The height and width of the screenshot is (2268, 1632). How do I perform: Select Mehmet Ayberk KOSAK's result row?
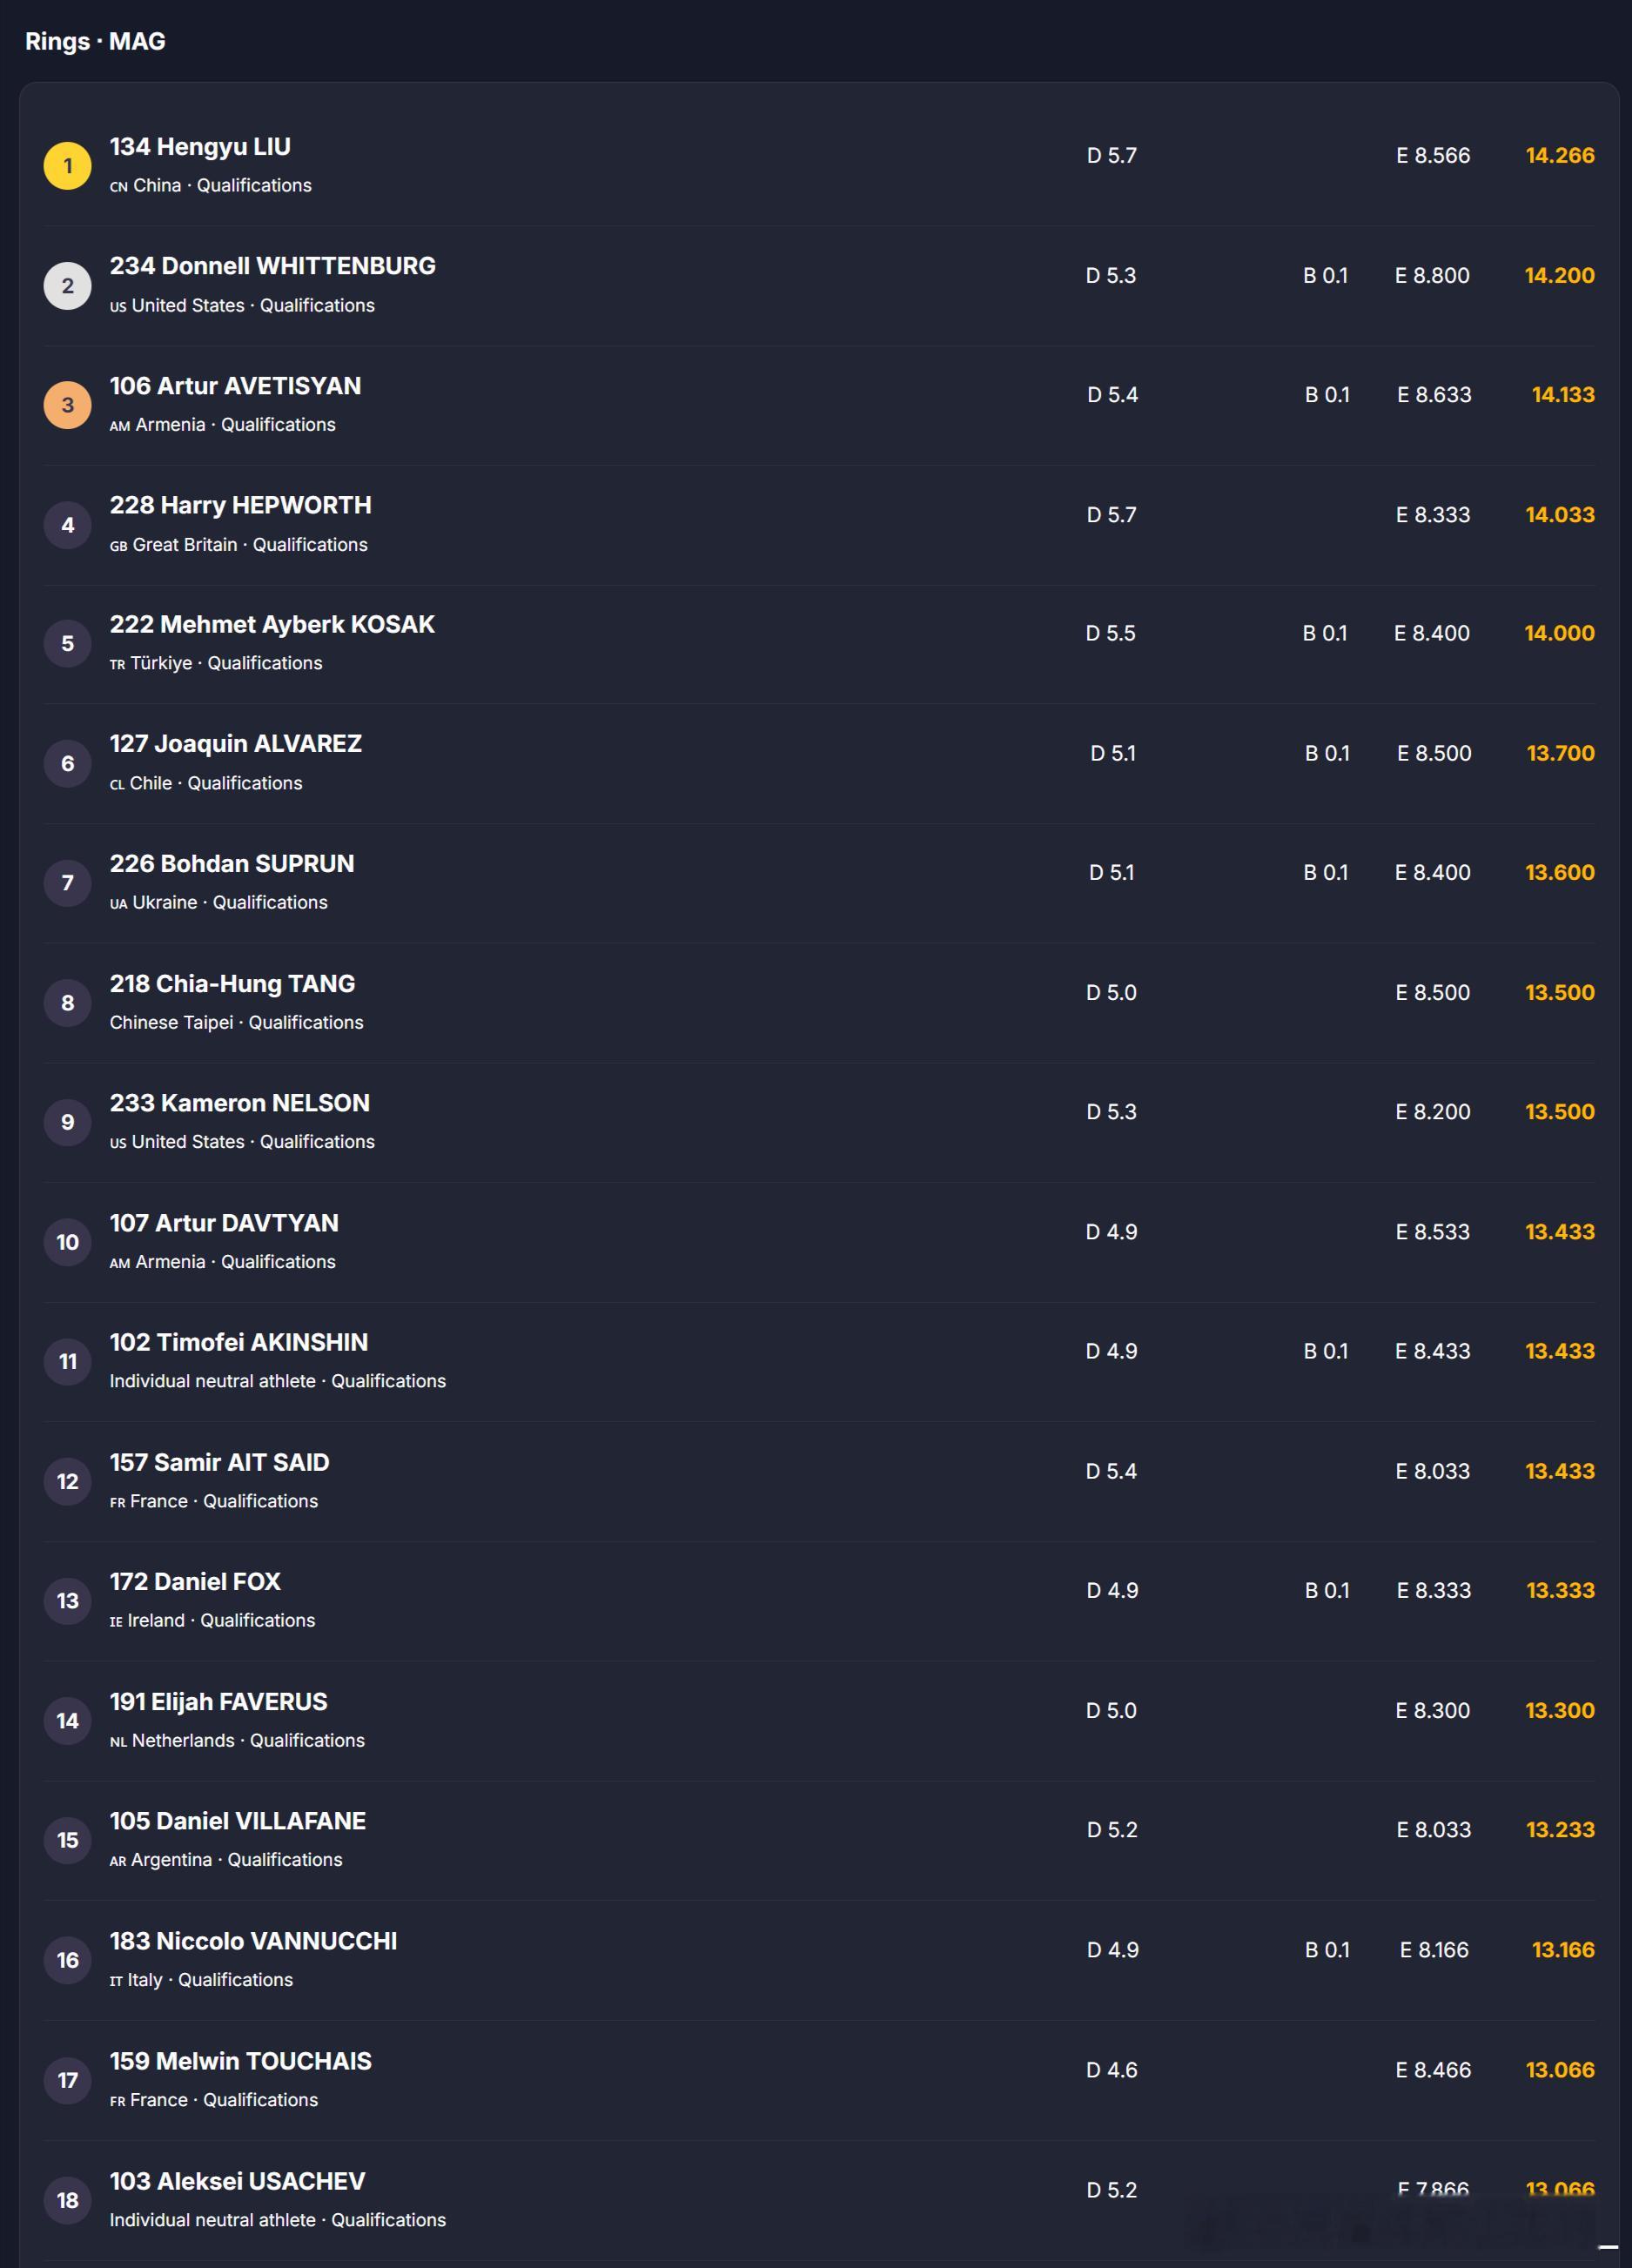click(818, 644)
